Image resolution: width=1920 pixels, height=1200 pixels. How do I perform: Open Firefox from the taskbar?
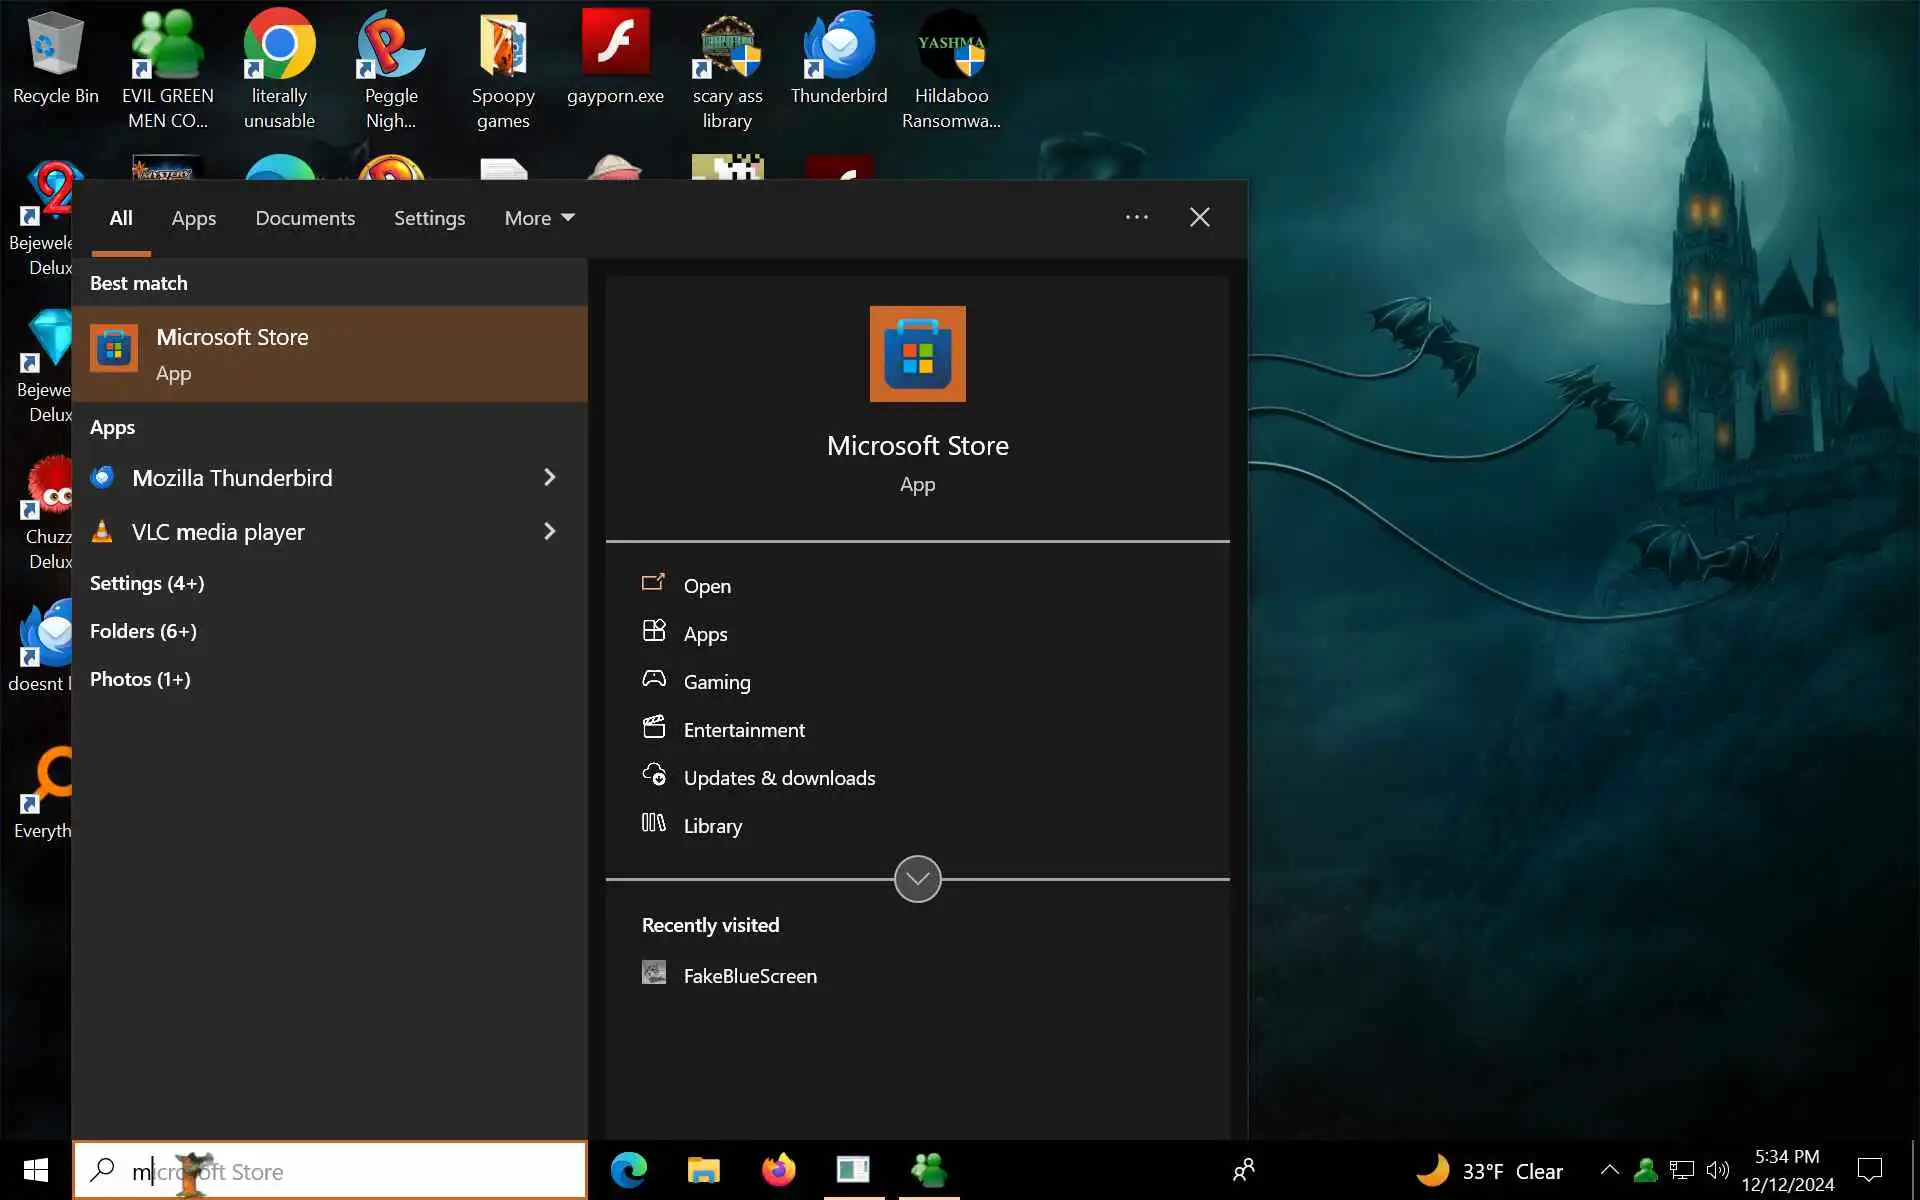pyautogui.click(x=778, y=1170)
